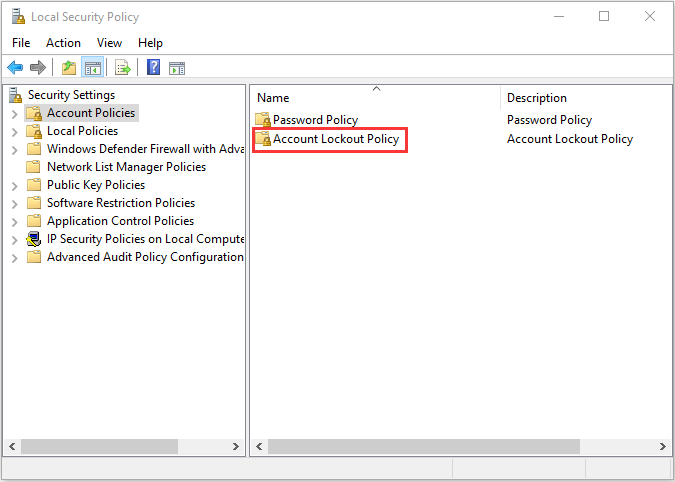This screenshot has height=482, width=675.
Task: Select Advanced Audit Policy Configuration label
Action: 145,257
